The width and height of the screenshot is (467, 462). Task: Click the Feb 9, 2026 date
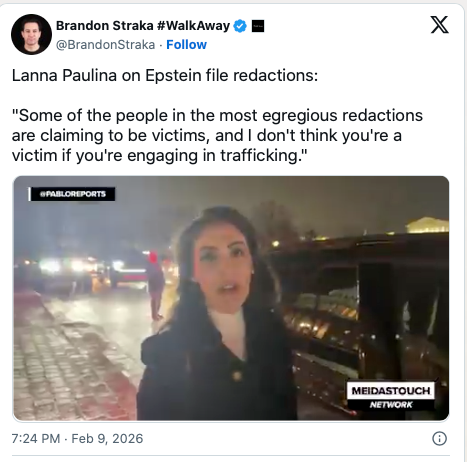[x=107, y=439]
